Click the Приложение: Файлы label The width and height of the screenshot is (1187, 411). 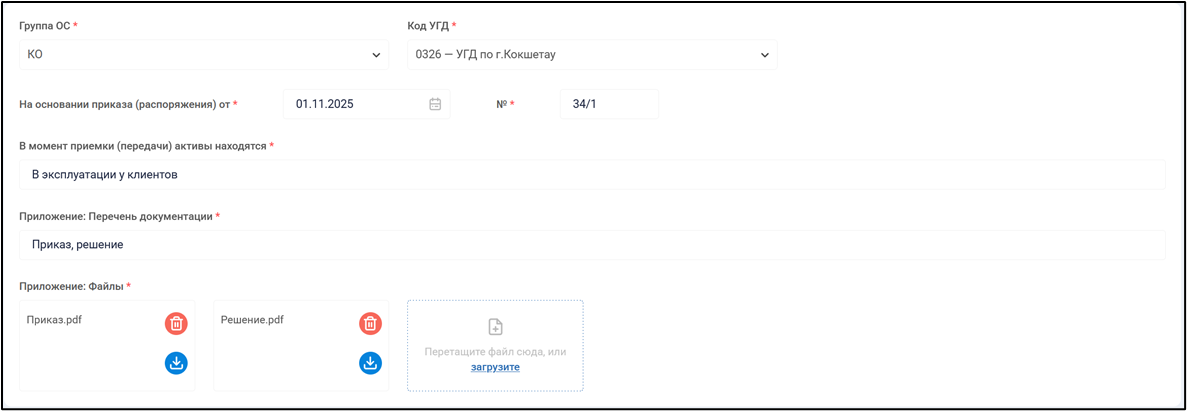71,286
